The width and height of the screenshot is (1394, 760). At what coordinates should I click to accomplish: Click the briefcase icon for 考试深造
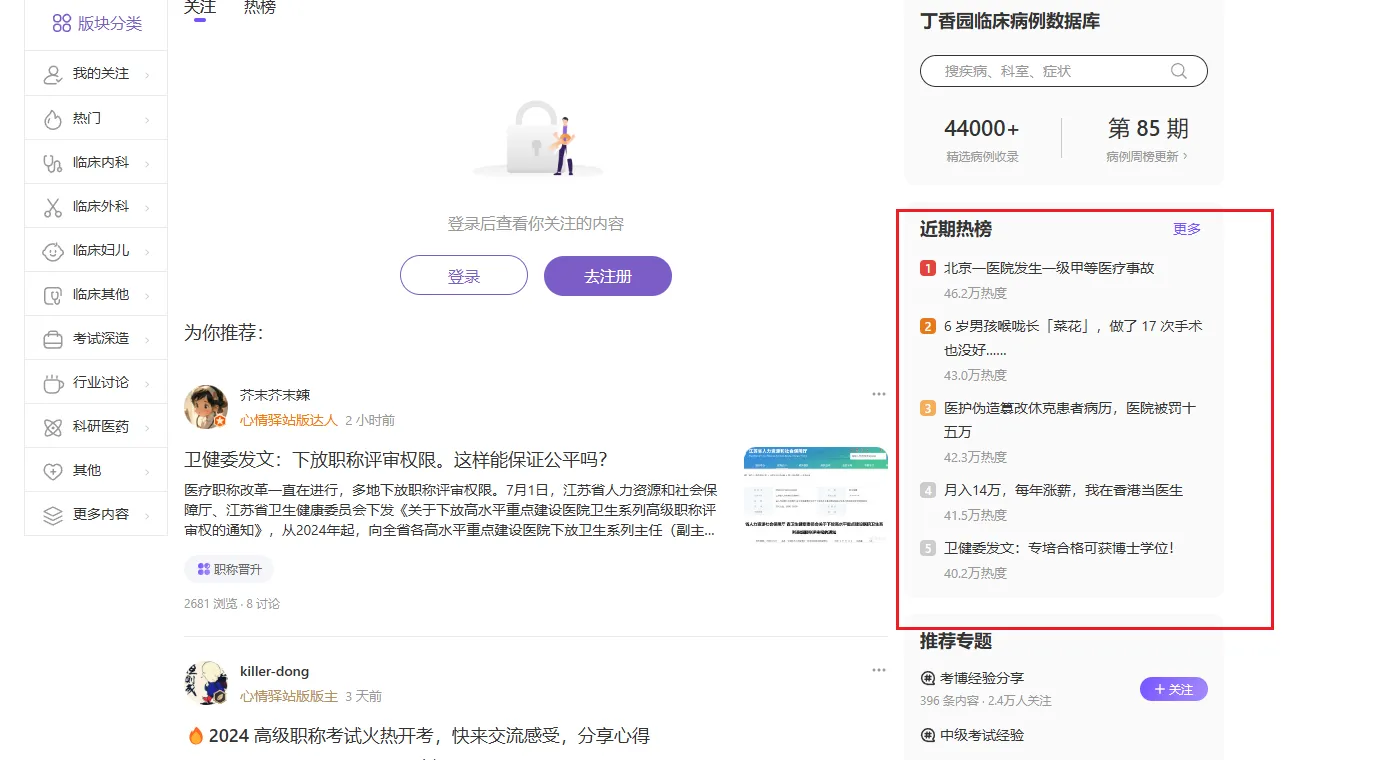[53, 339]
